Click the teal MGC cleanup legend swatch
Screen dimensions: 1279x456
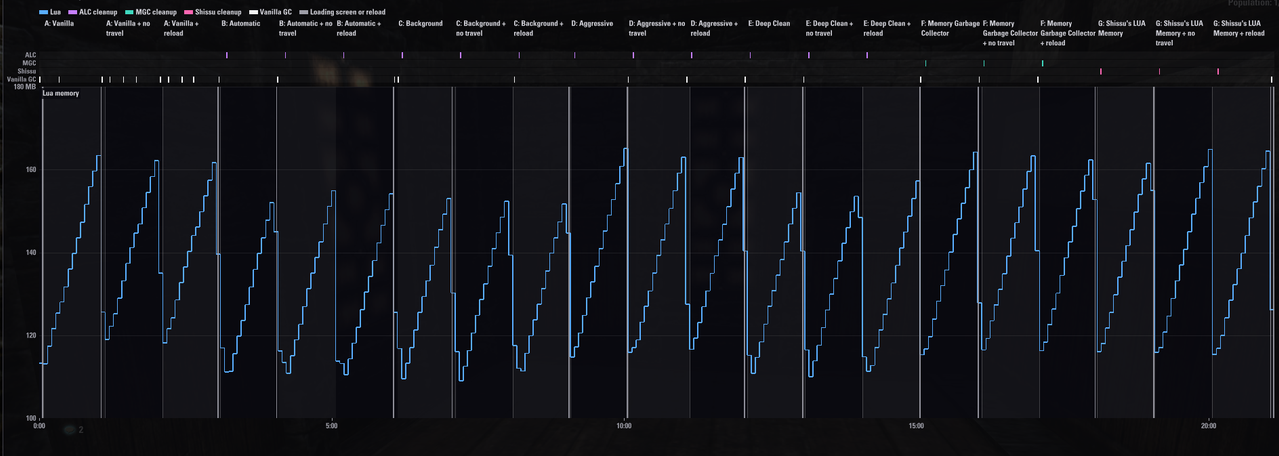(129, 12)
